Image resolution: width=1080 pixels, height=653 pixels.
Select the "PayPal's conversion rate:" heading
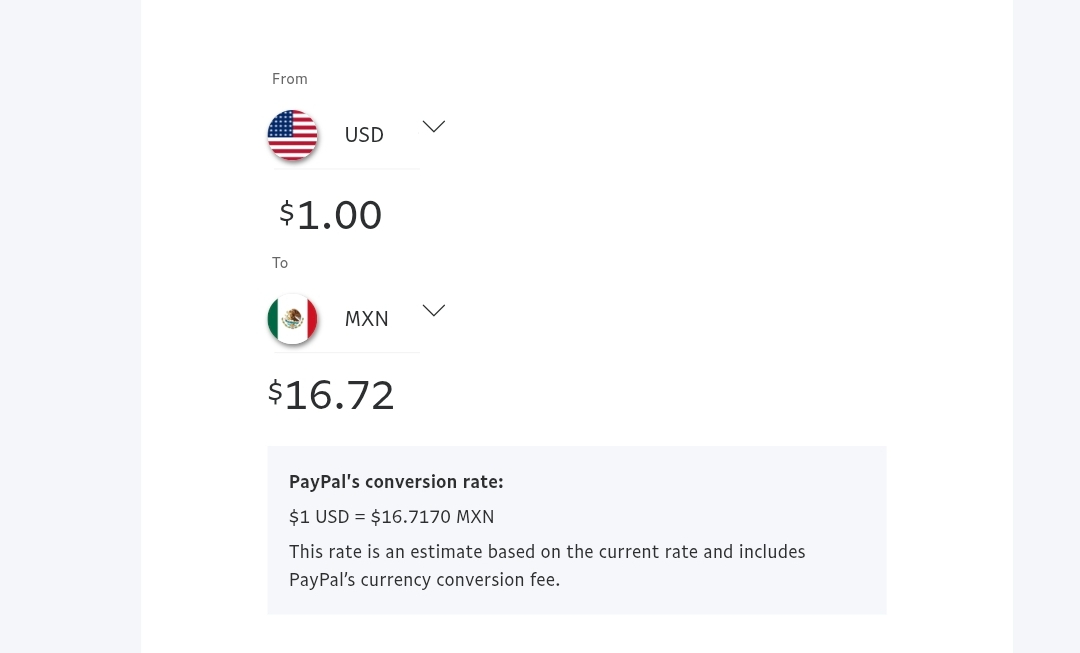pos(396,482)
